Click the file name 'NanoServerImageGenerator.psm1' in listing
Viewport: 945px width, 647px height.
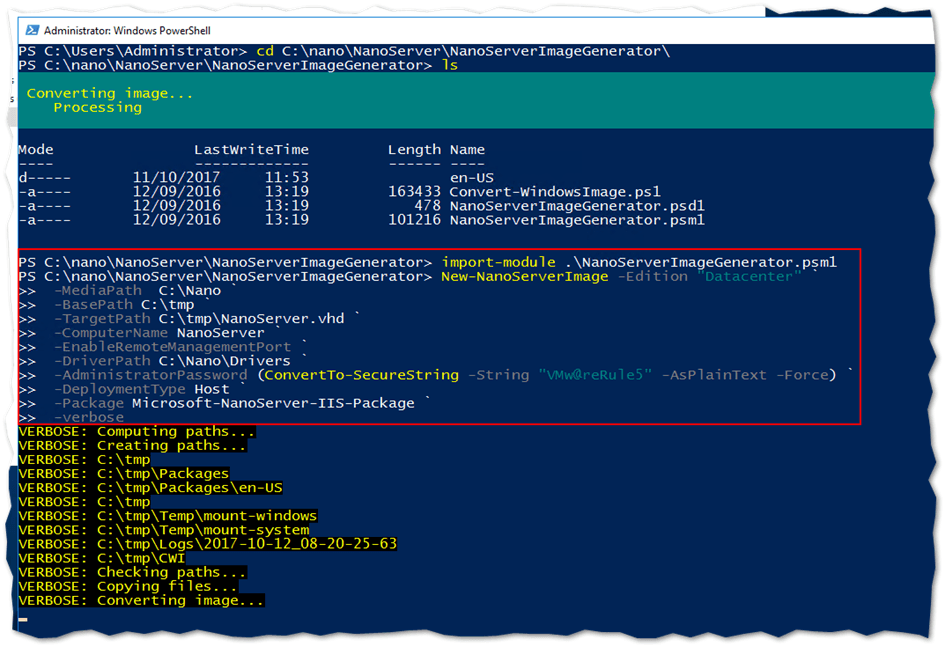[577, 220]
